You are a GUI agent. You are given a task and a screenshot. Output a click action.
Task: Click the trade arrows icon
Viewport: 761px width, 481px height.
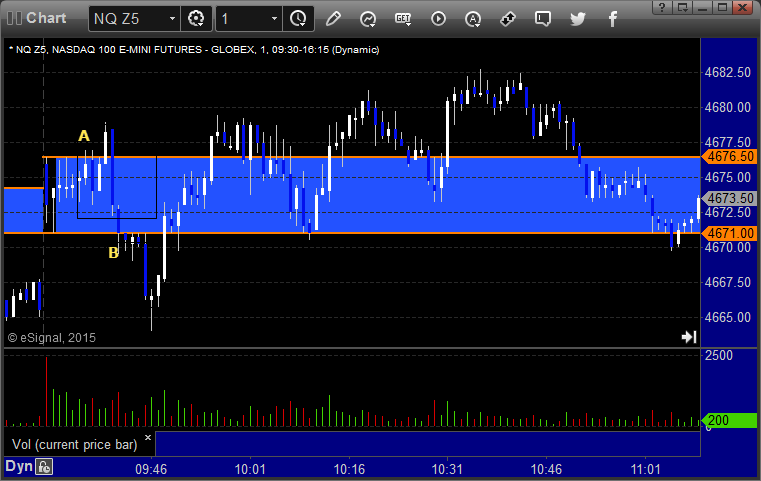[508, 19]
